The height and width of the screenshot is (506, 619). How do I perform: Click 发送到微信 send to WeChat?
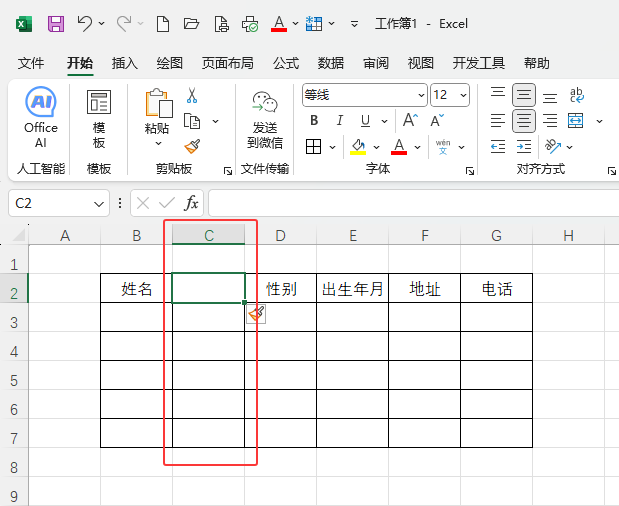[265, 120]
